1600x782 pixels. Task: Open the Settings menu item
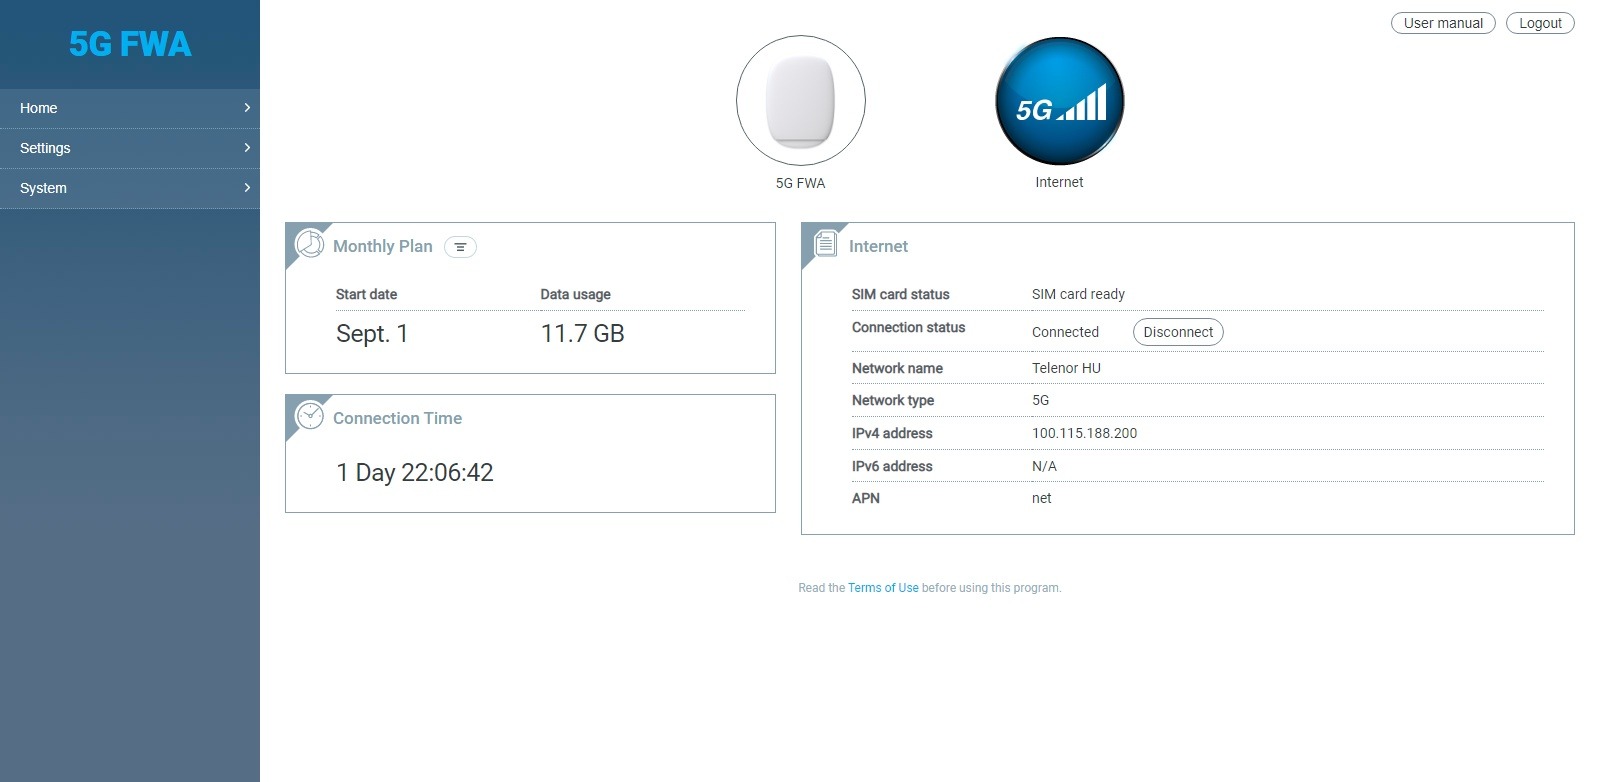[130, 148]
